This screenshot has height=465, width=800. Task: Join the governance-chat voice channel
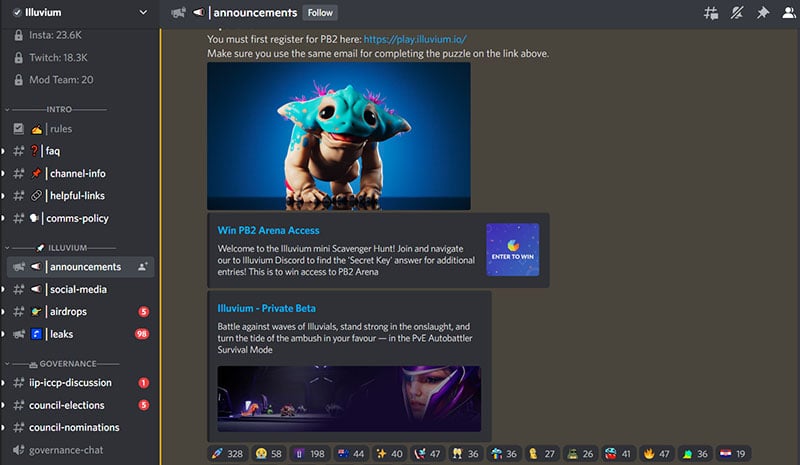(79, 450)
